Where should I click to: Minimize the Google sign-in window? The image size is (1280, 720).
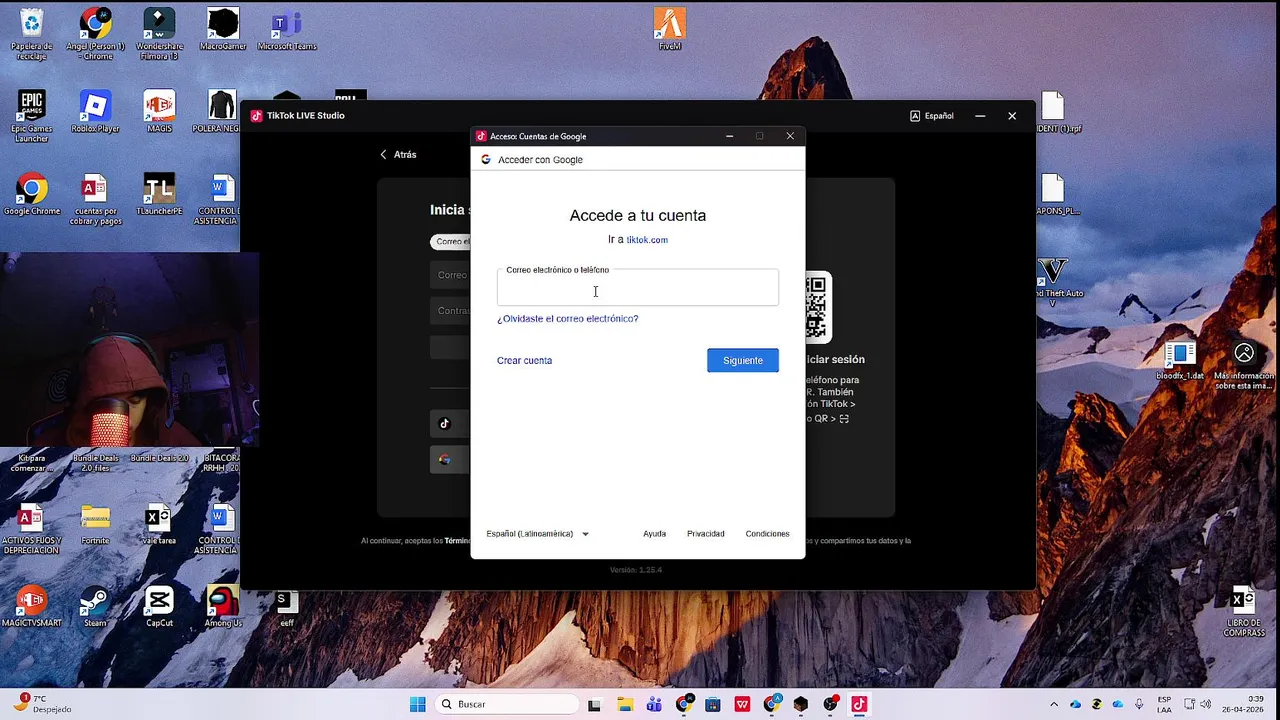pos(730,136)
